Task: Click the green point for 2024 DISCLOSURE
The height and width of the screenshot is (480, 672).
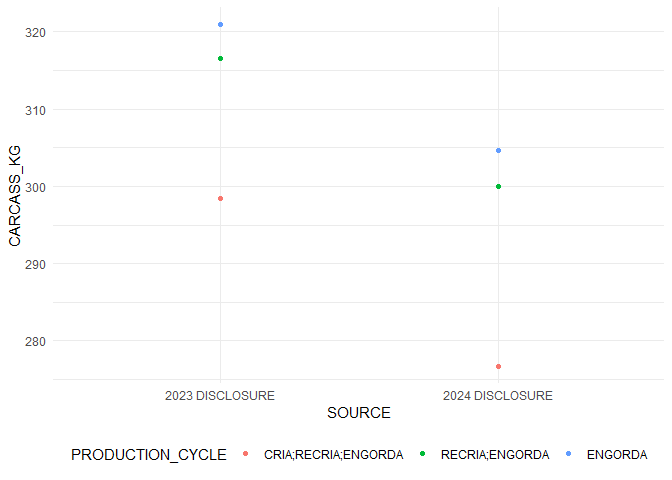Action: [498, 186]
